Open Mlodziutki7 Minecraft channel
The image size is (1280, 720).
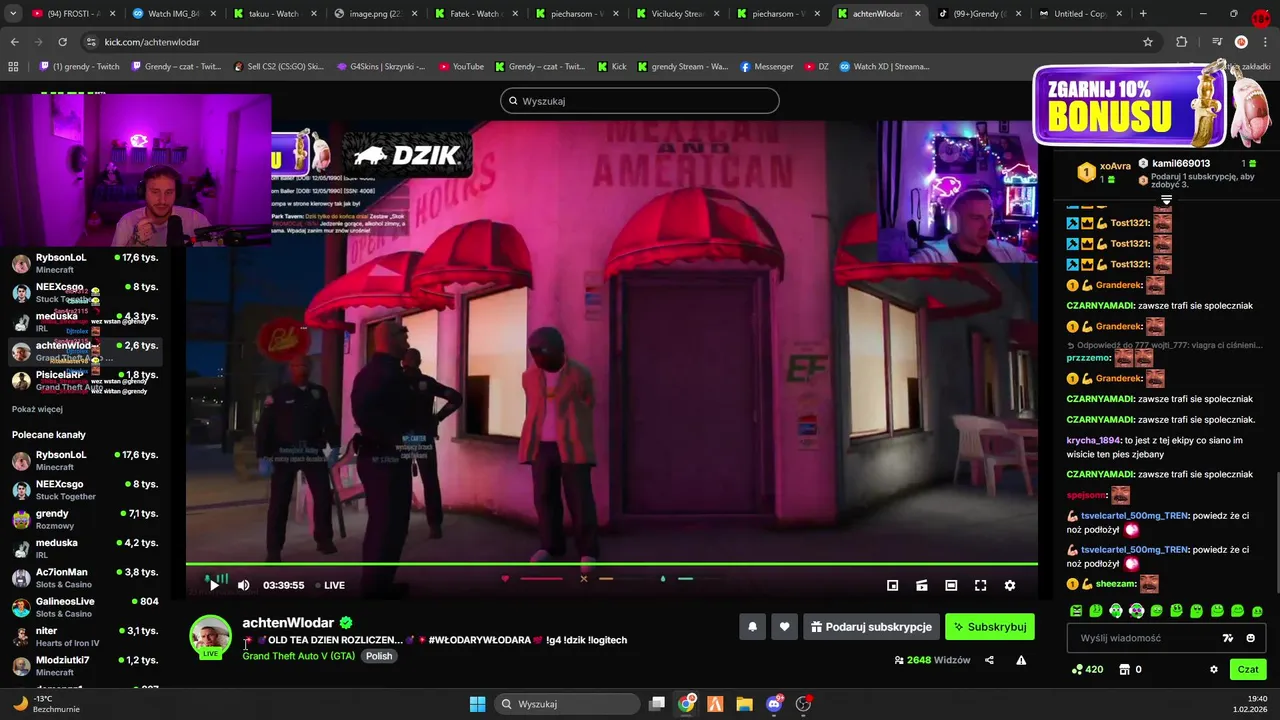click(85, 666)
